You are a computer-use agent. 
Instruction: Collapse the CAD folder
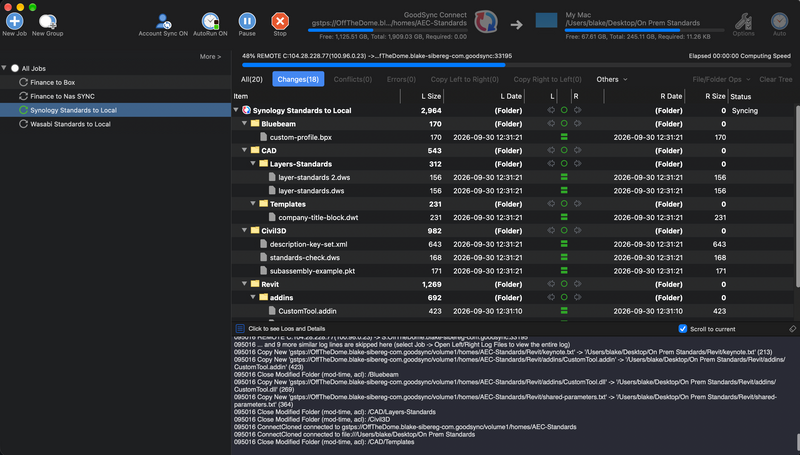[244, 150]
